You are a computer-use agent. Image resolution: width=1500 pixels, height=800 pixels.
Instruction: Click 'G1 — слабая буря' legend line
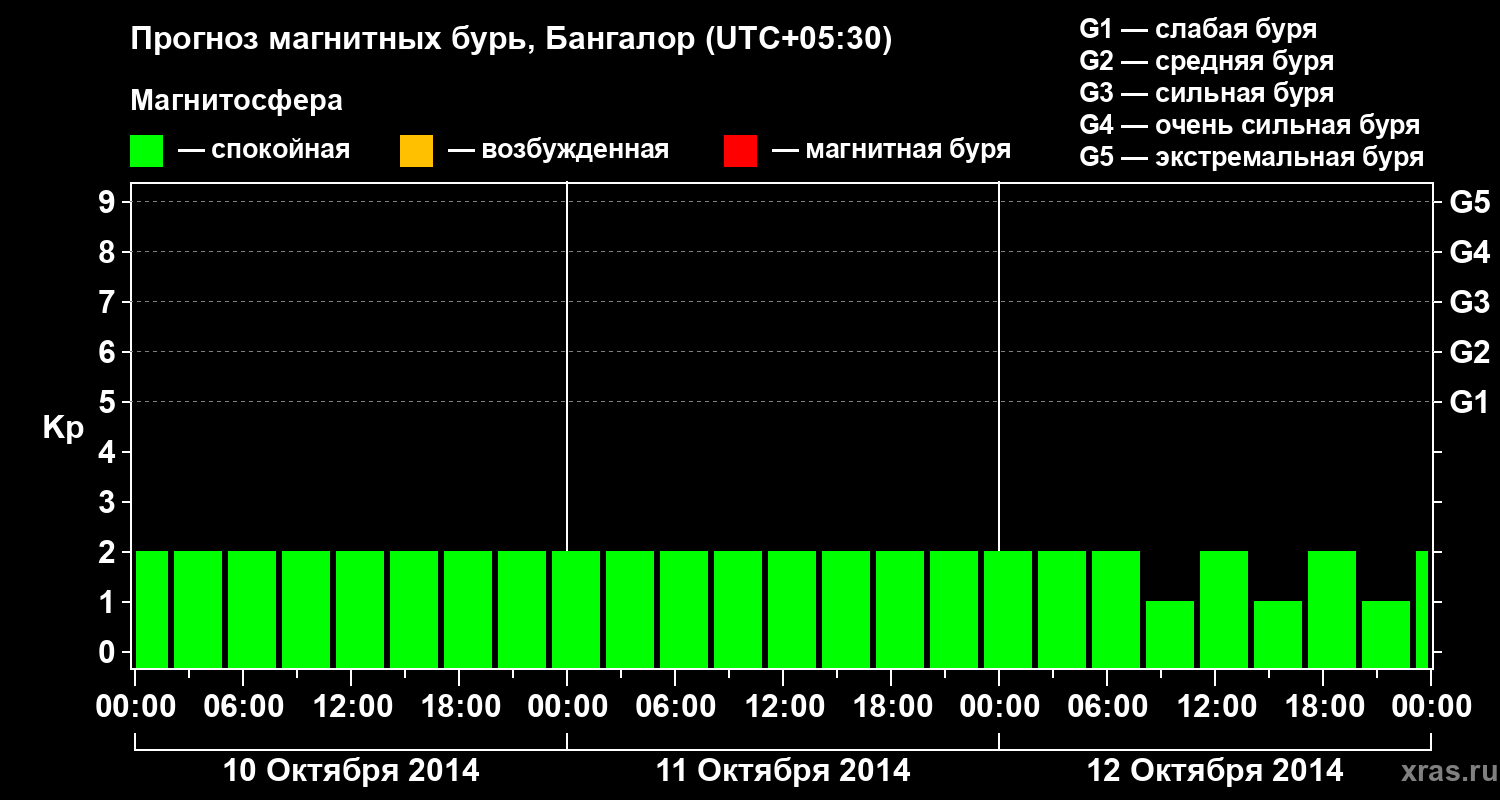click(1198, 28)
